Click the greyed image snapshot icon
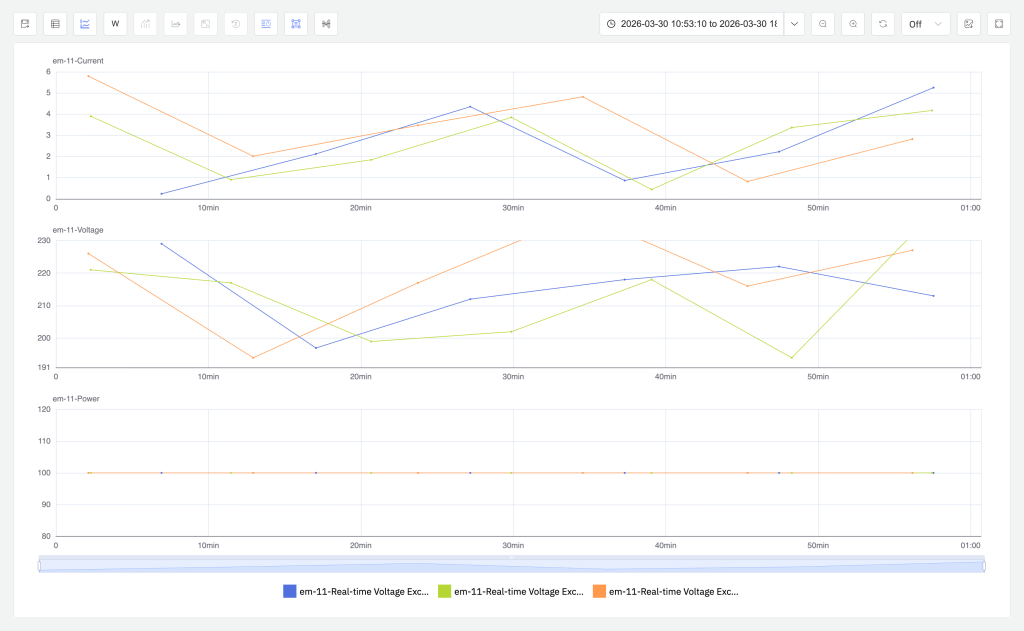Image resolution: width=1024 pixels, height=631 pixels. pos(205,24)
